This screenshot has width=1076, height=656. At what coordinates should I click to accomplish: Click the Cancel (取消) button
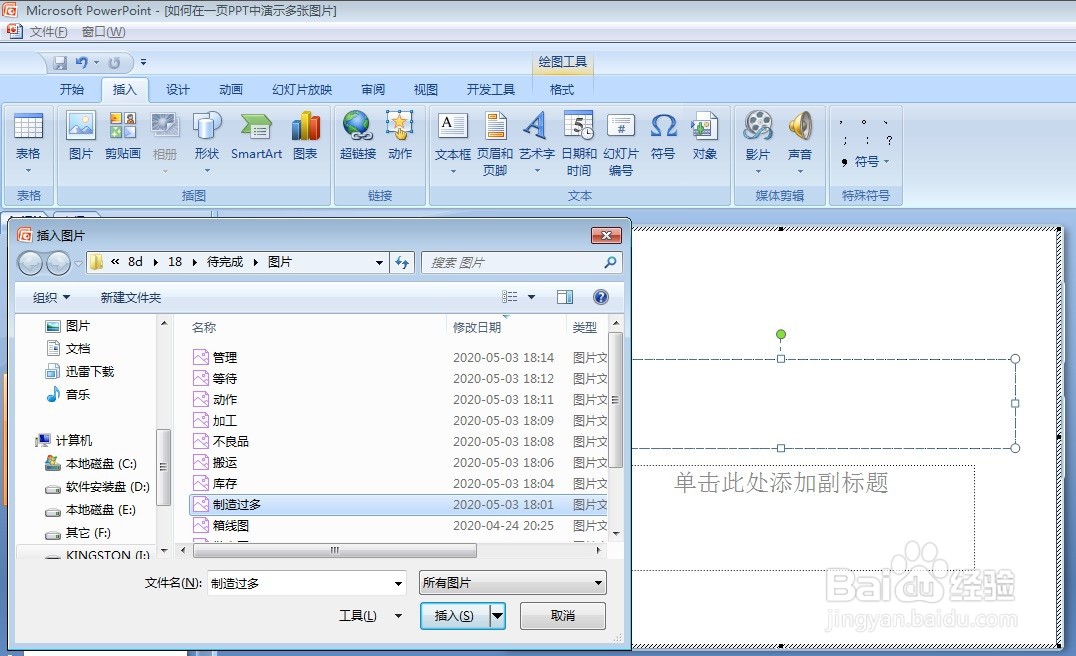[563, 616]
